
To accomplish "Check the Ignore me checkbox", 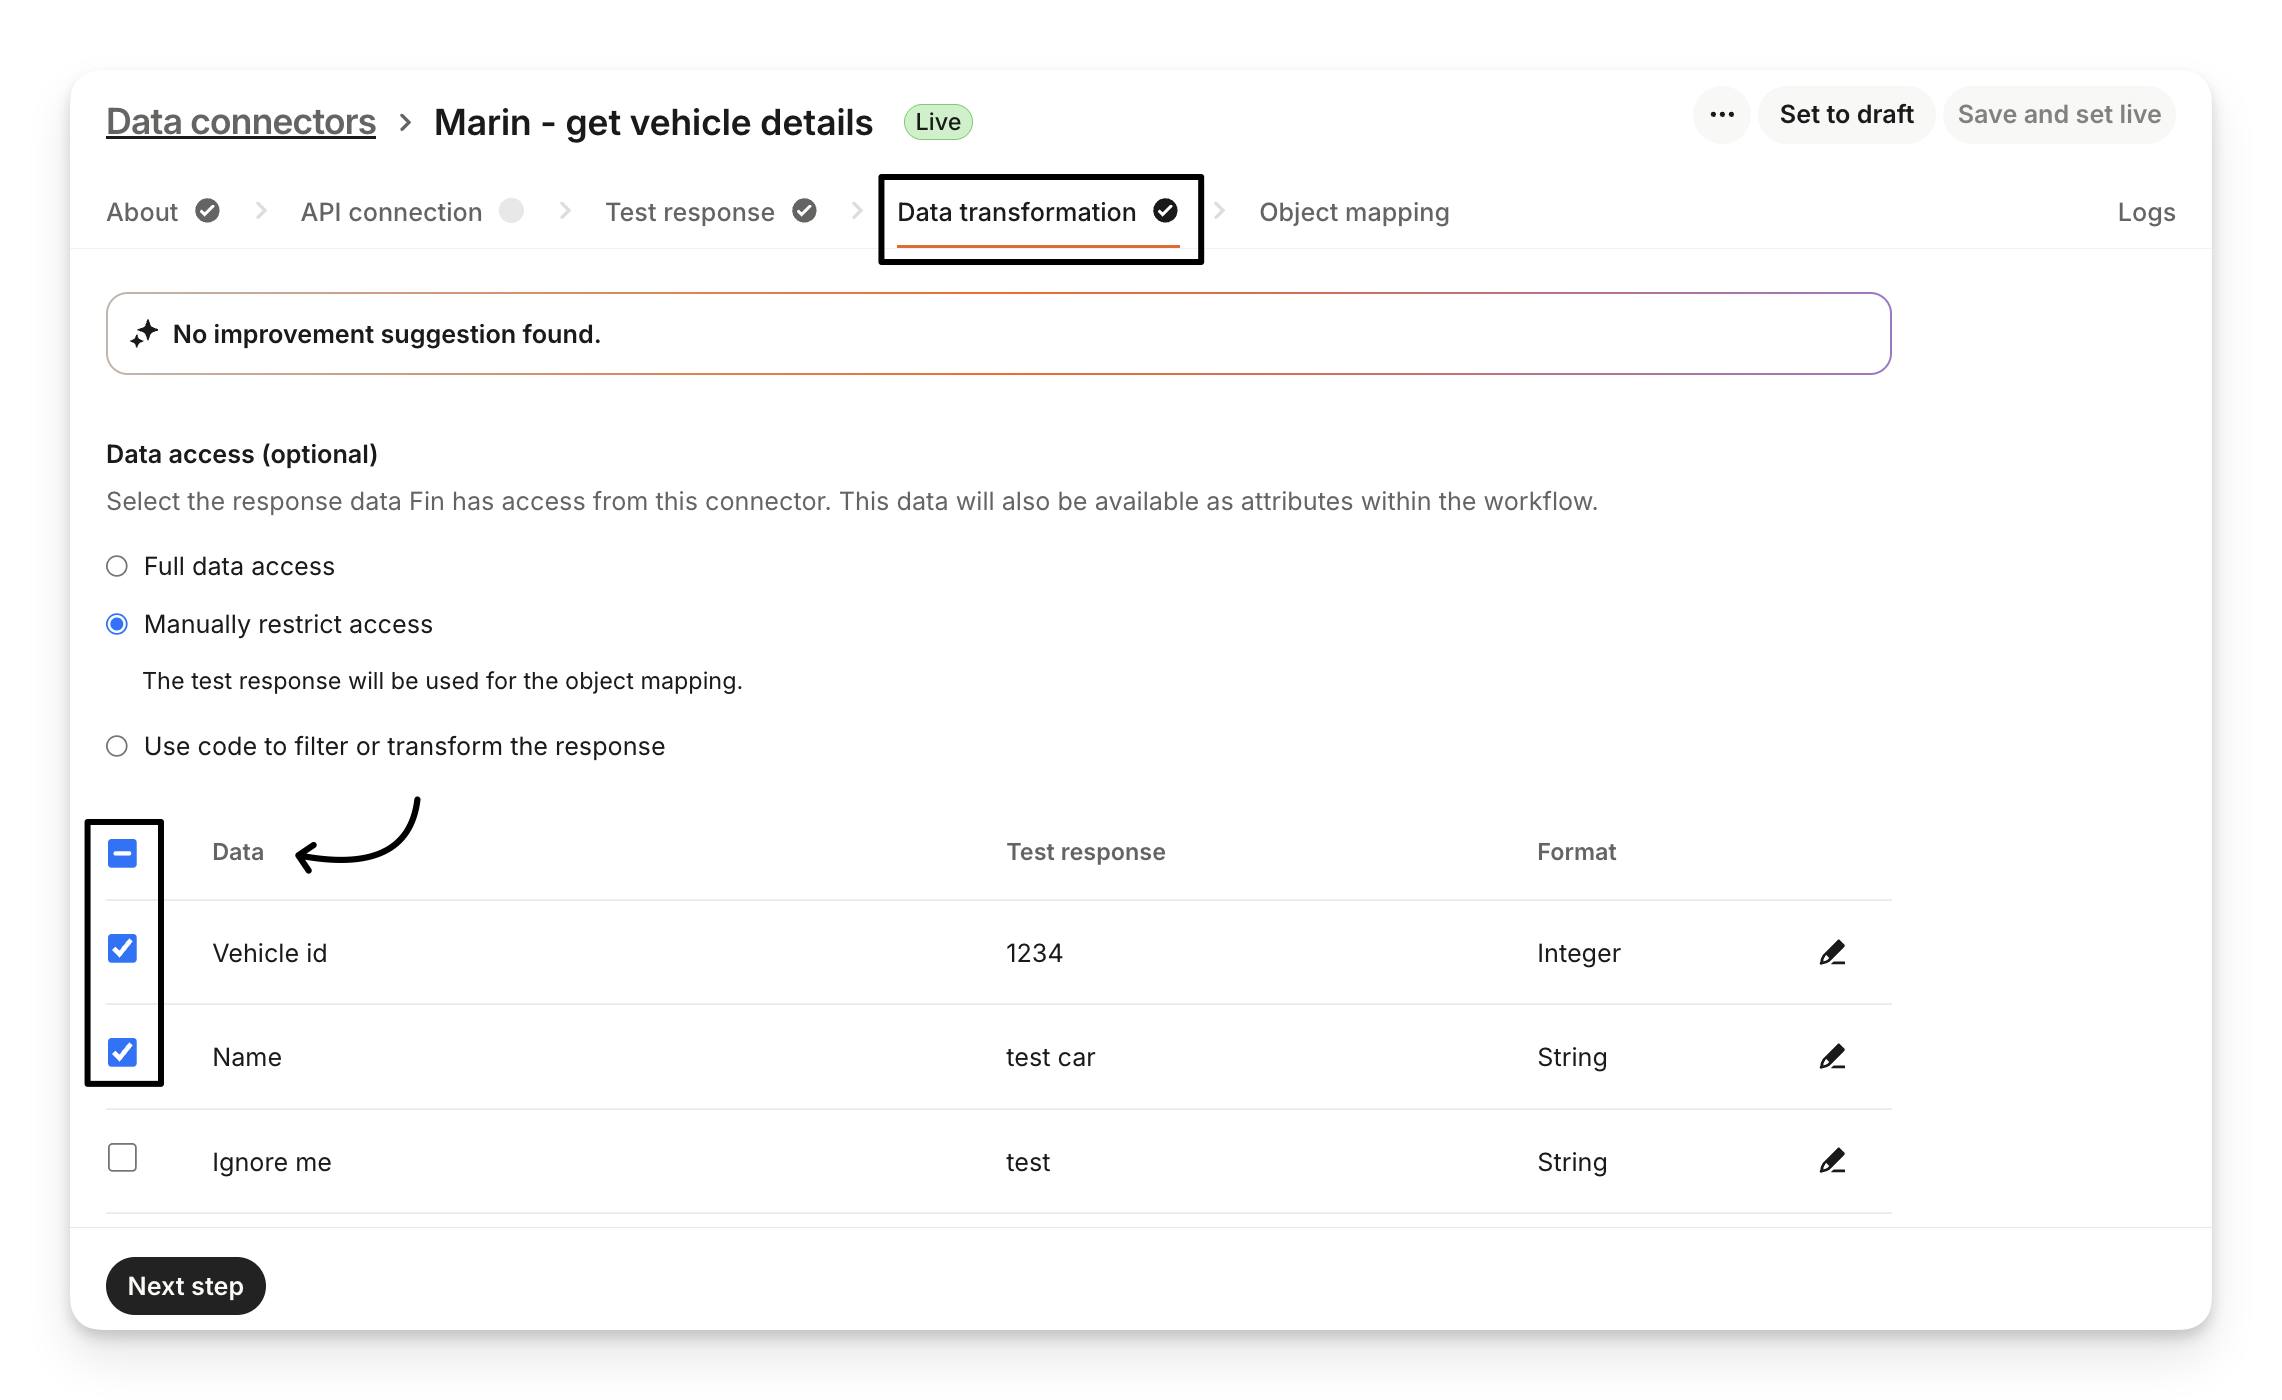I will point(122,1157).
